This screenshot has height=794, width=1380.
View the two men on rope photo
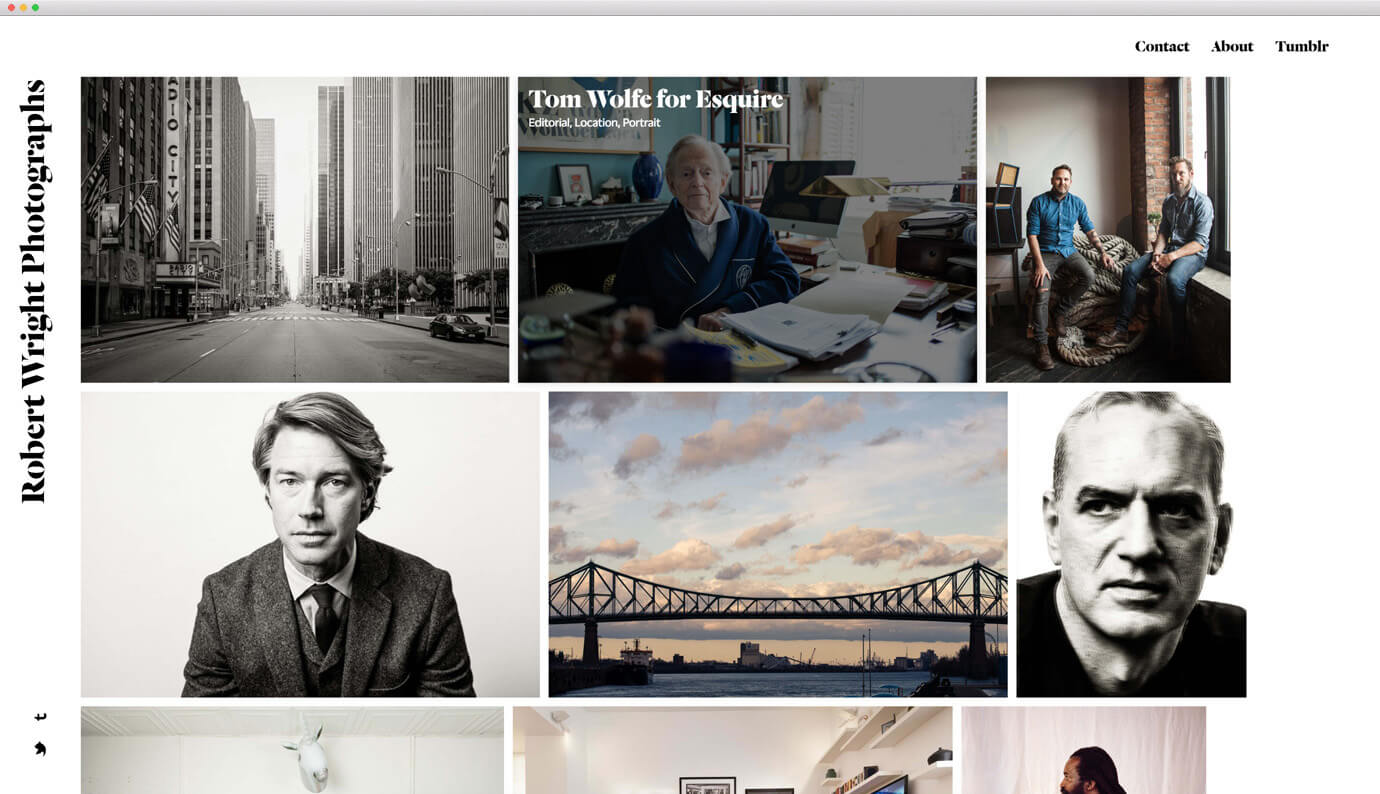coord(1108,230)
